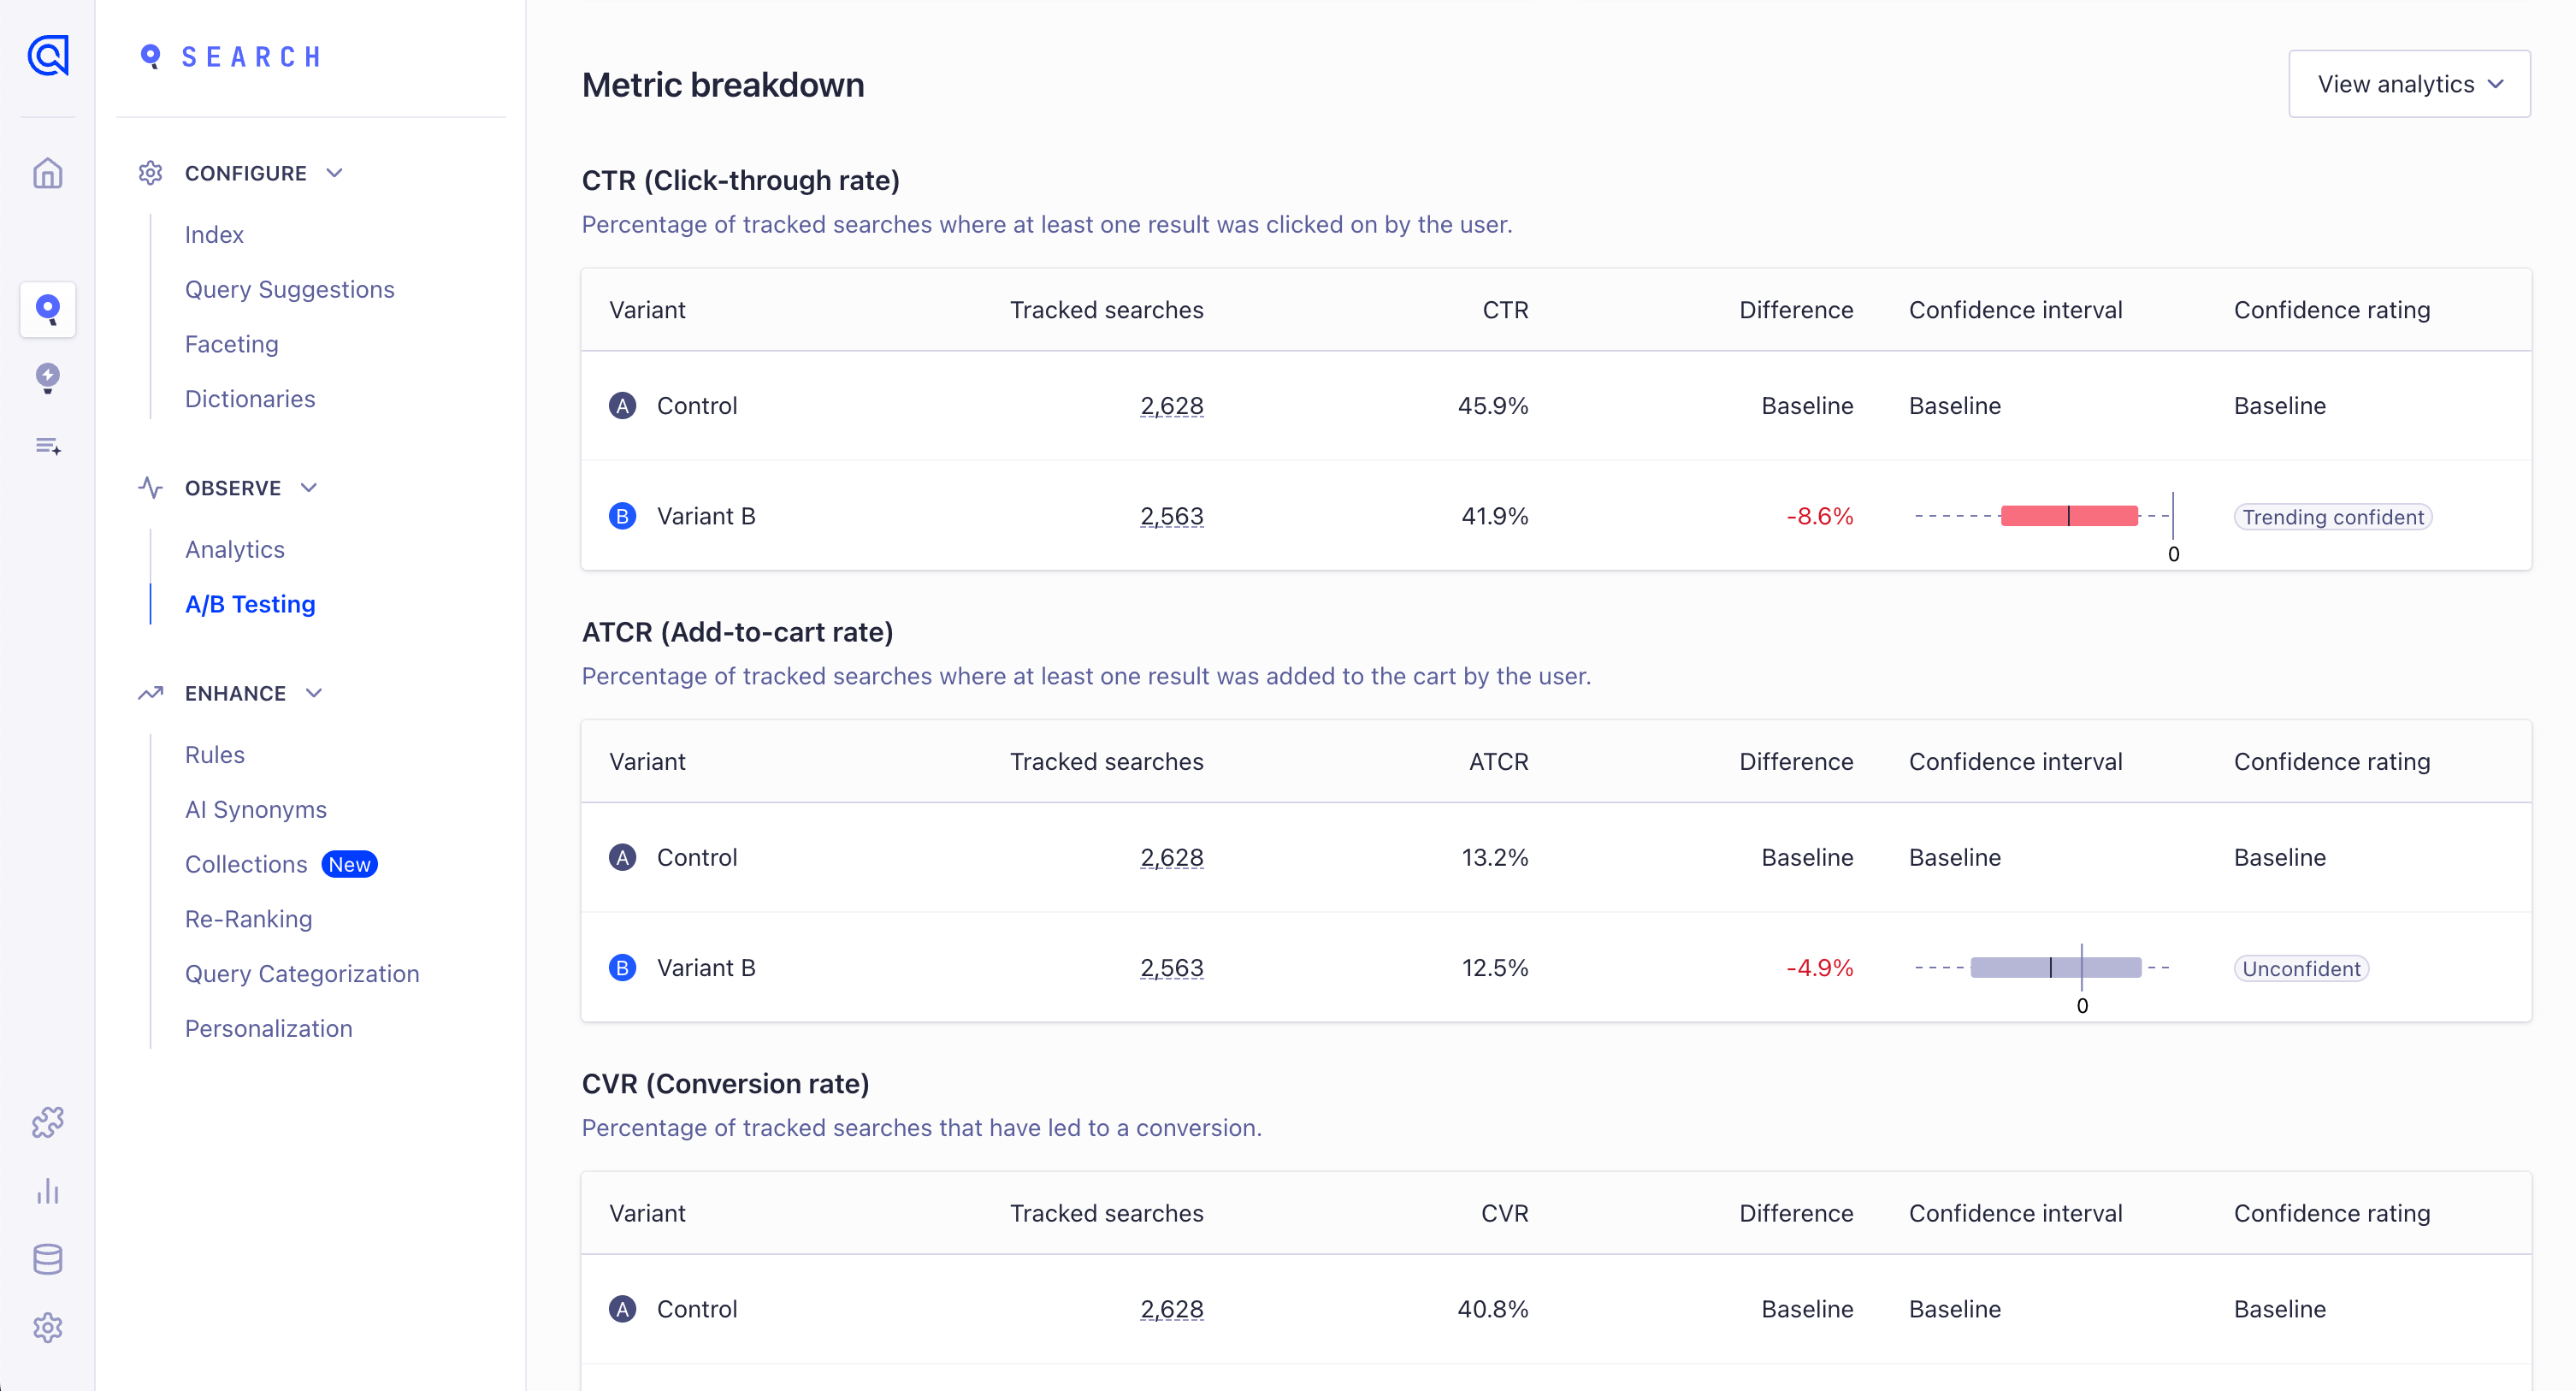
Task: Collapse the CONFIGURE section
Action: point(335,172)
